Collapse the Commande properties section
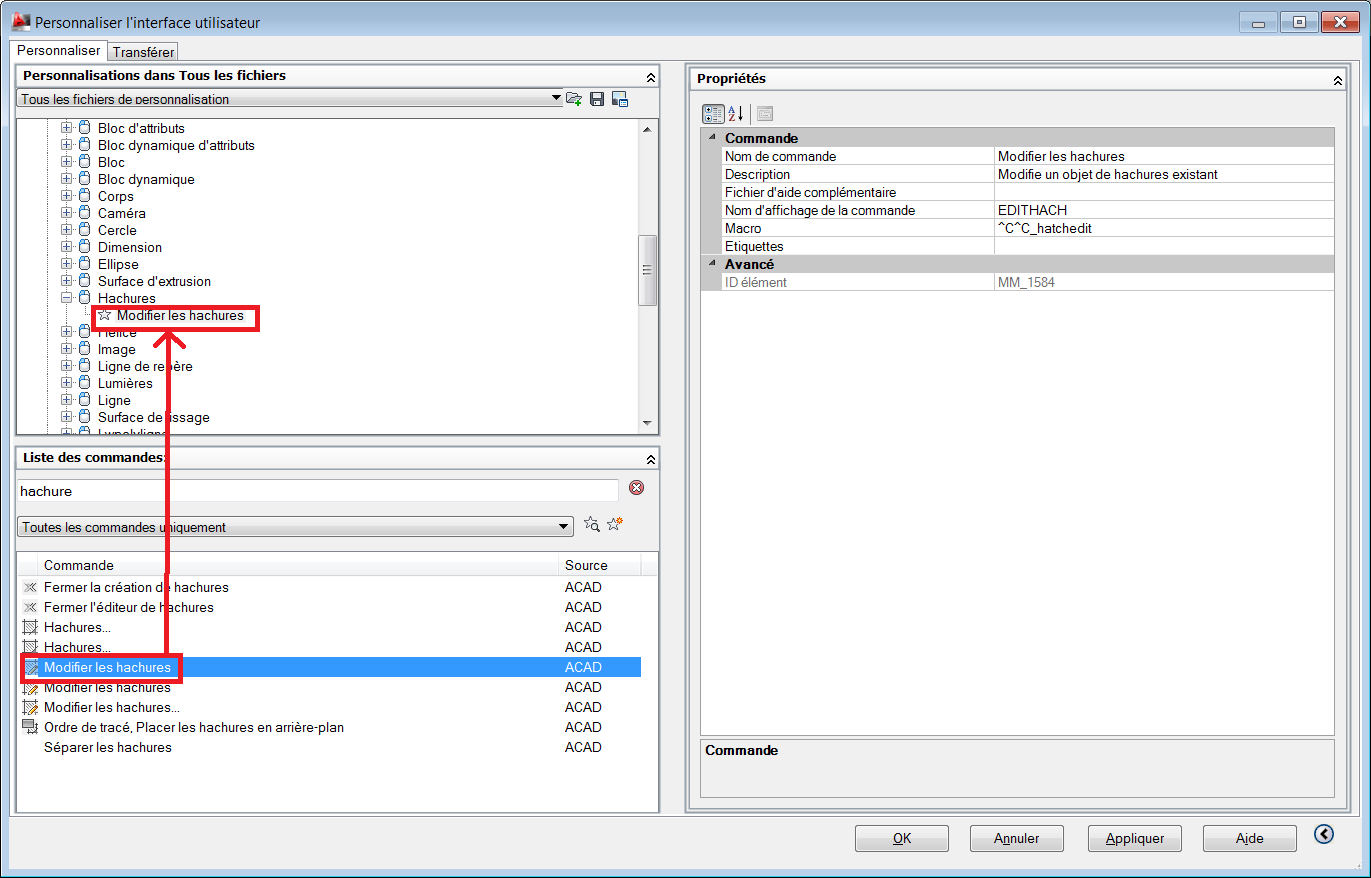 click(x=712, y=138)
